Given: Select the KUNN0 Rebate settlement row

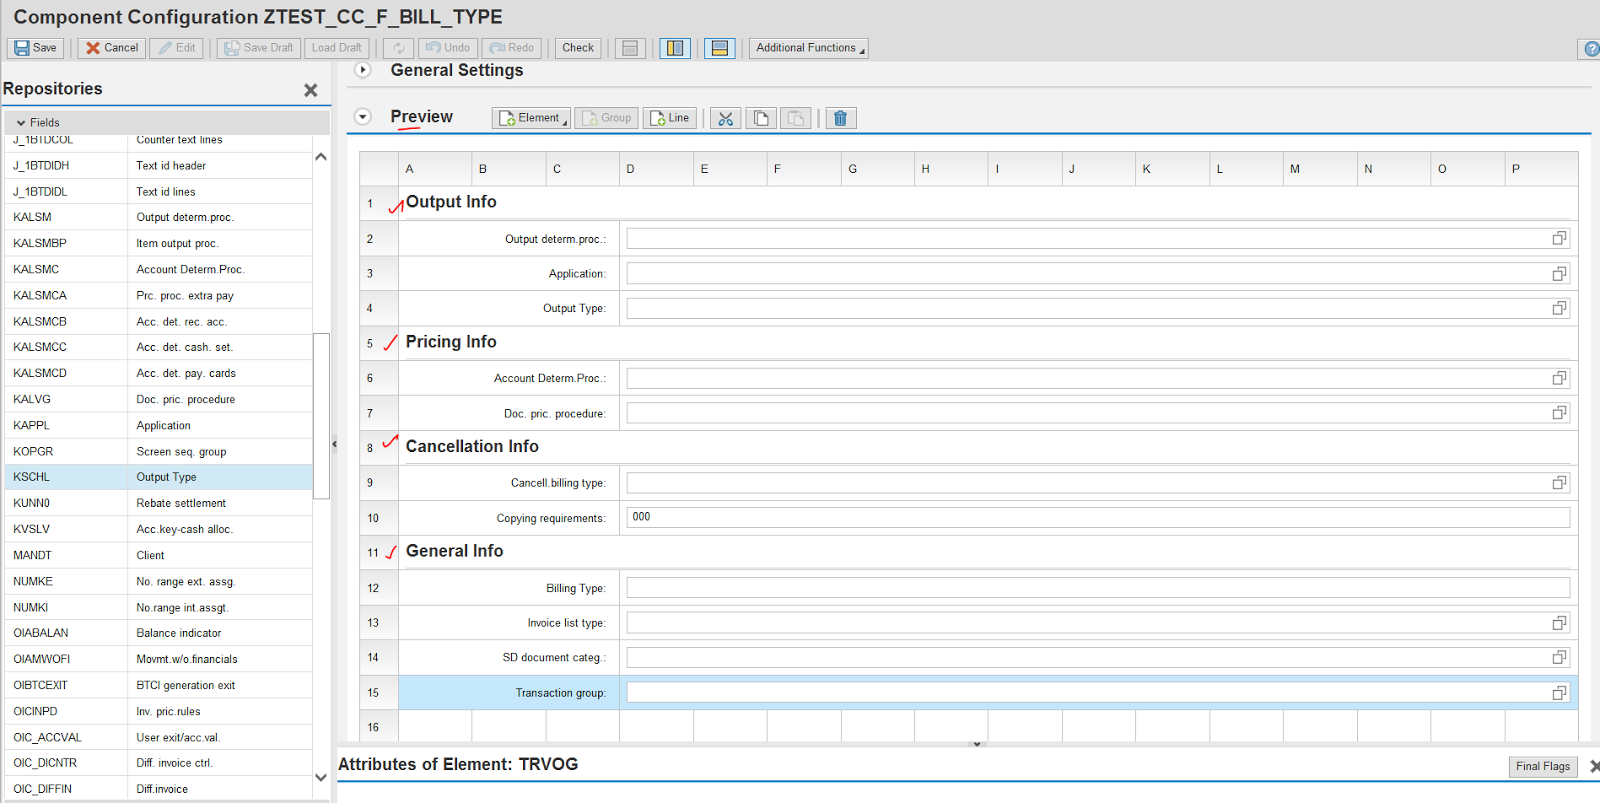Looking at the screenshot, I should tap(159, 503).
